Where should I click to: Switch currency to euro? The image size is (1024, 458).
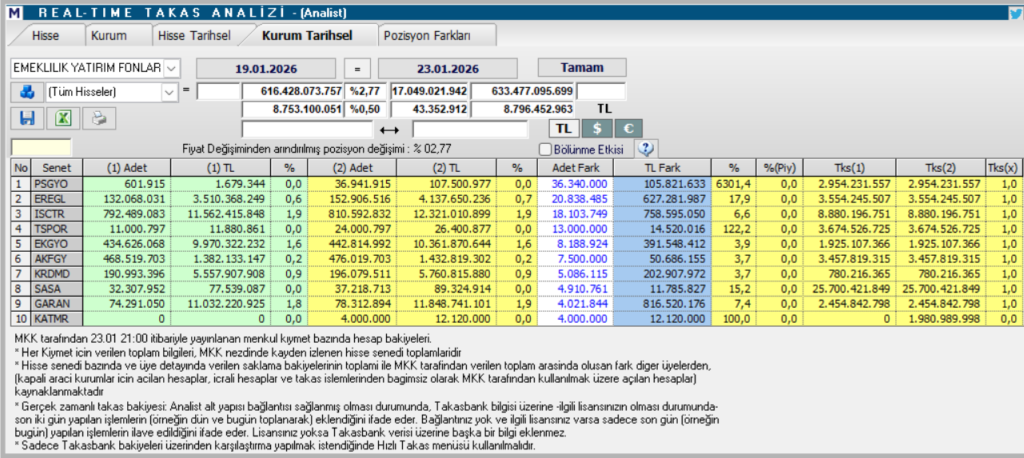(x=628, y=129)
